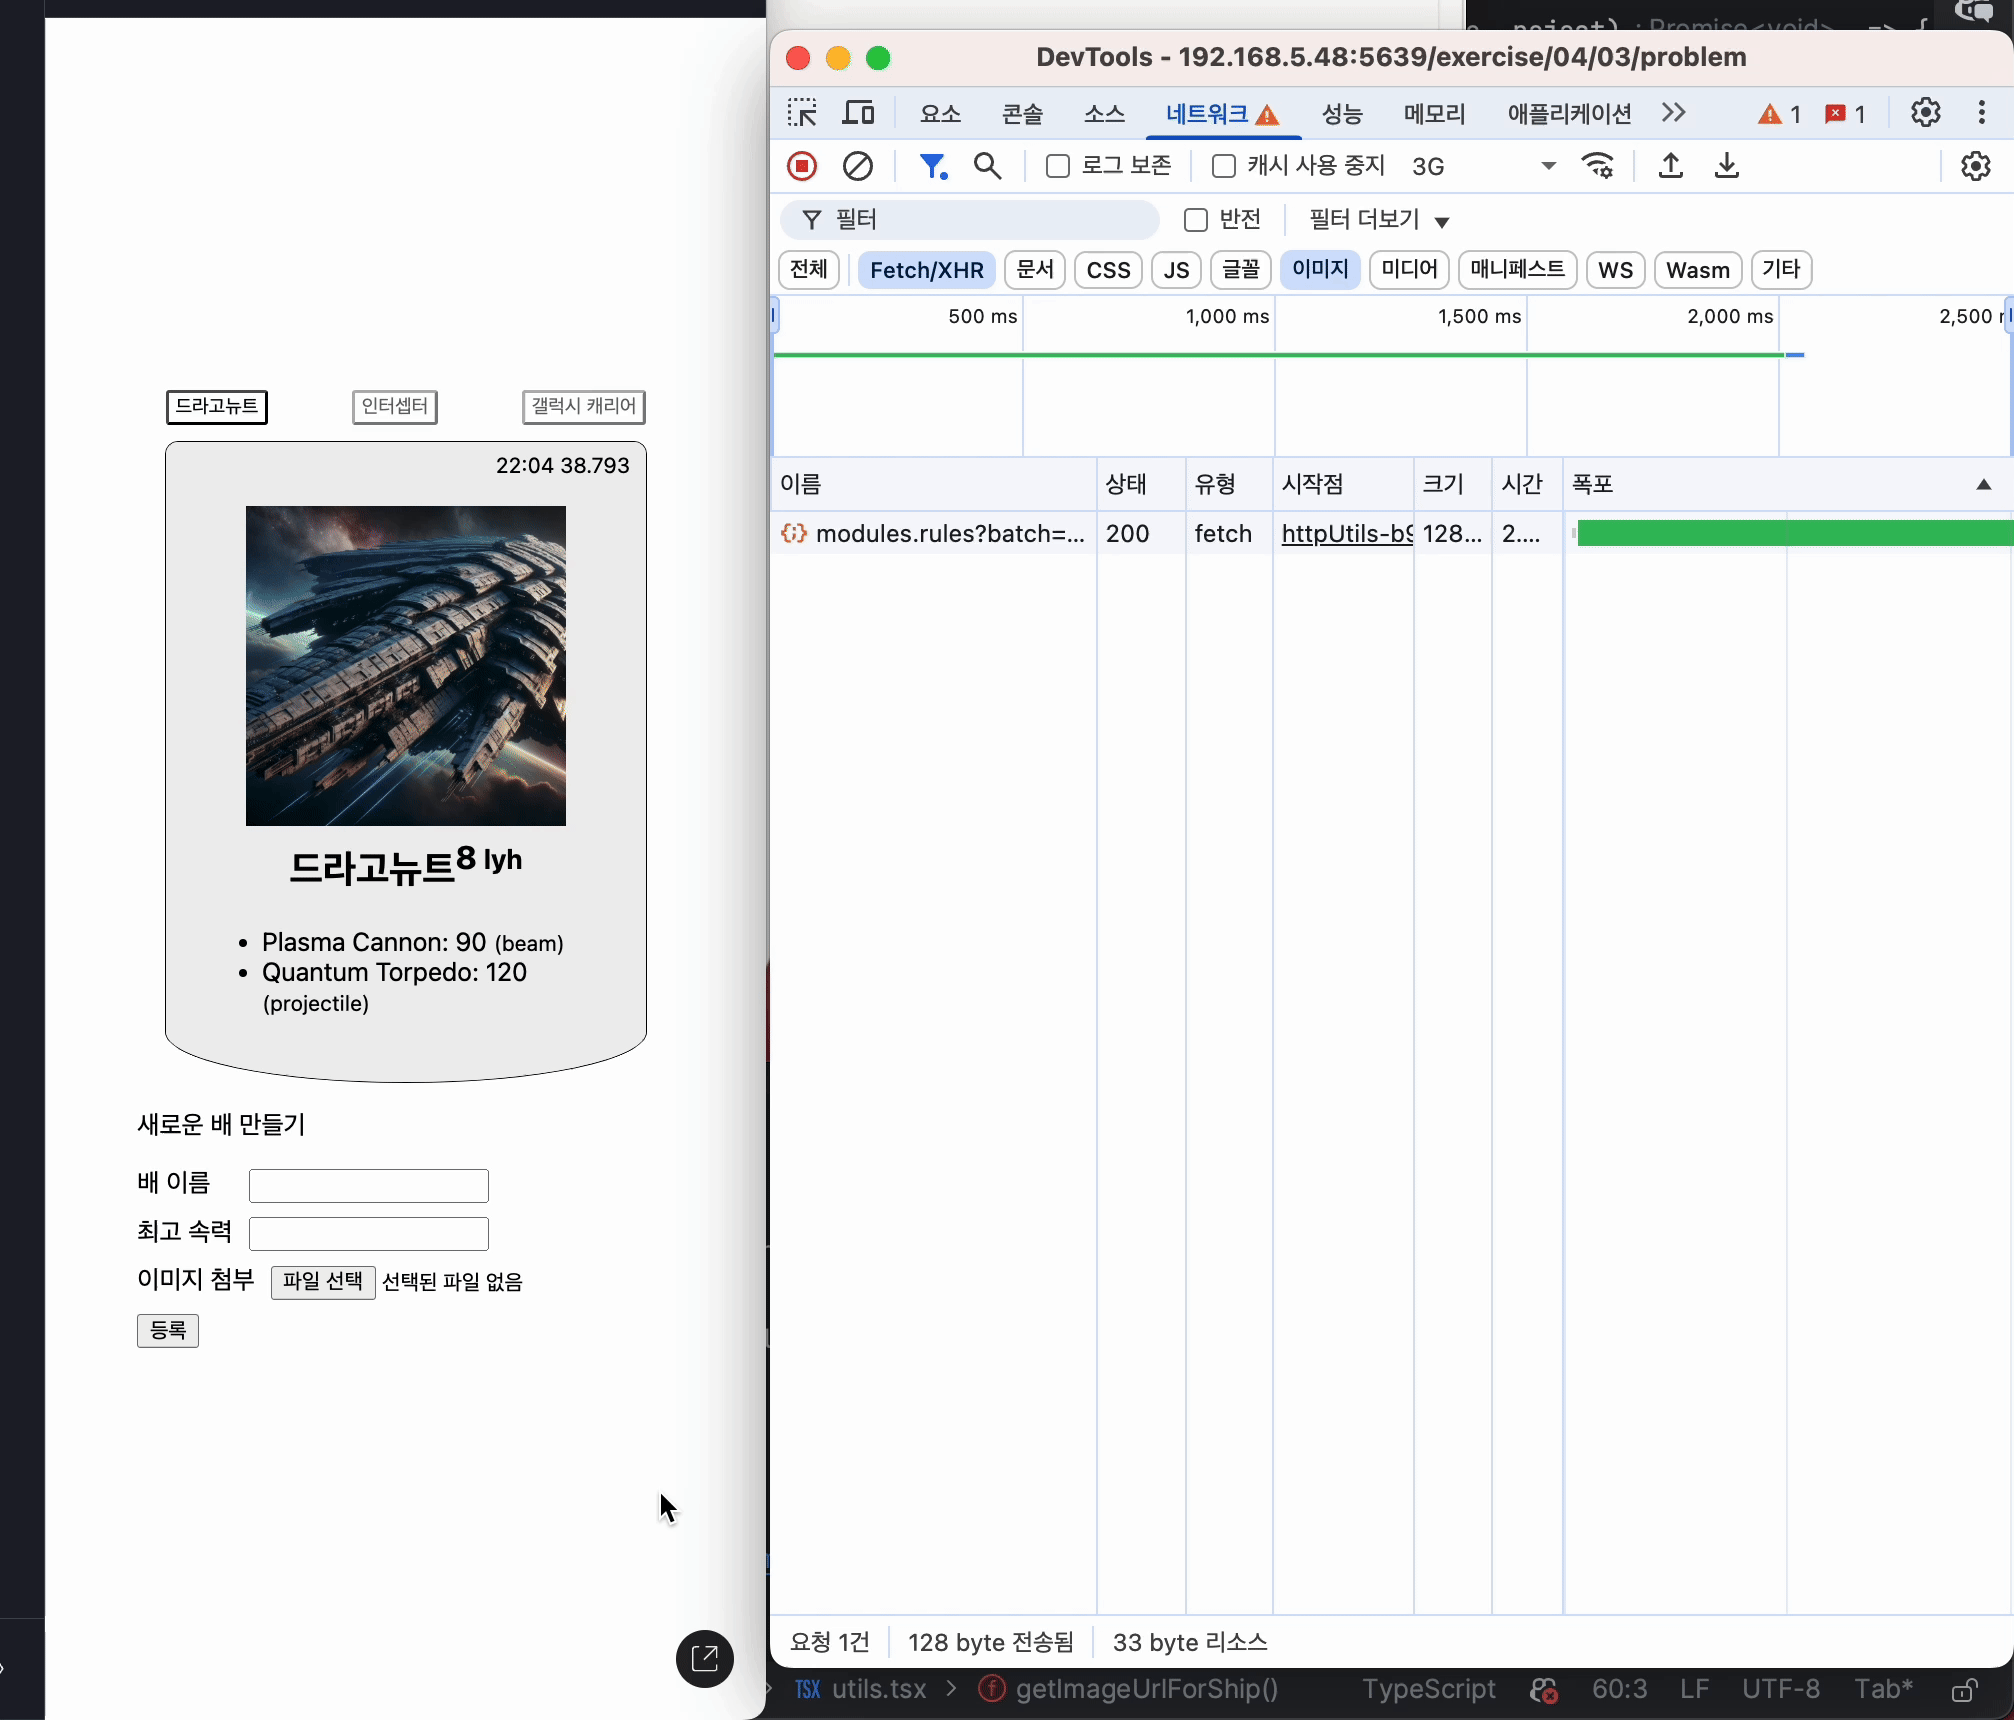Toggle the JS filter chip
Screen dimensions: 2014x1720
coord(1176,270)
